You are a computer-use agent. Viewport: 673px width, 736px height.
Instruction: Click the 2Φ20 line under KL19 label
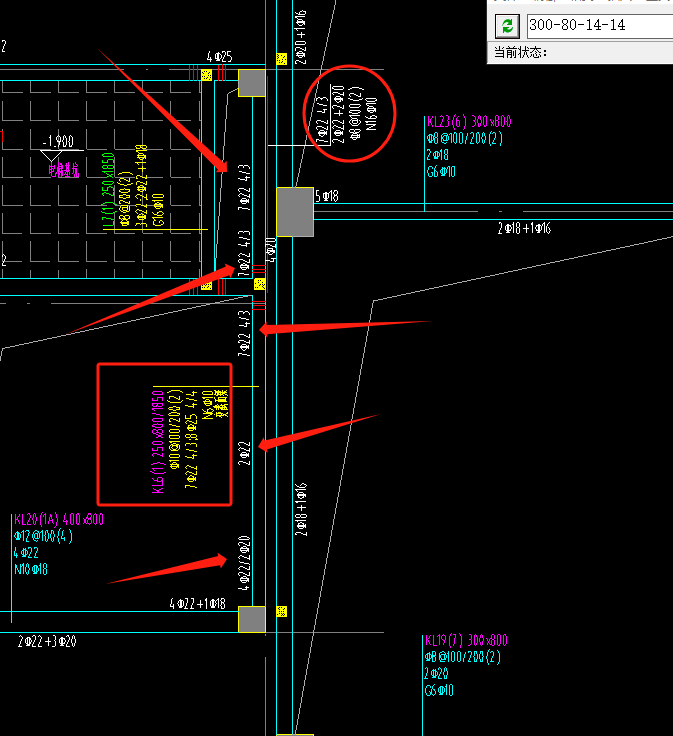coord(436,674)
